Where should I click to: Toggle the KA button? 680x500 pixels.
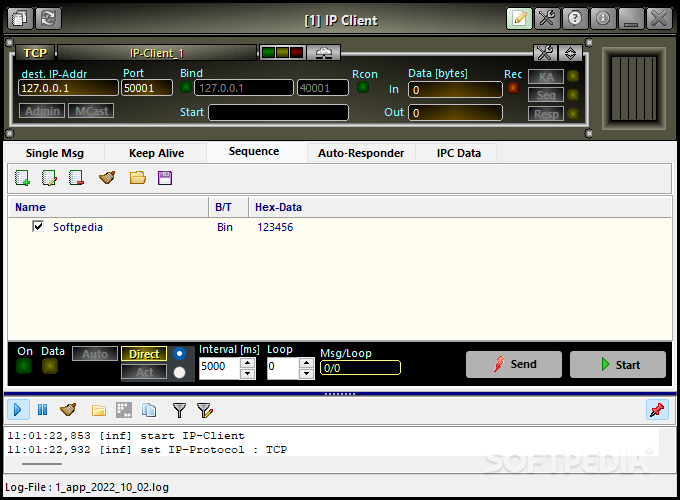(546, 77)
